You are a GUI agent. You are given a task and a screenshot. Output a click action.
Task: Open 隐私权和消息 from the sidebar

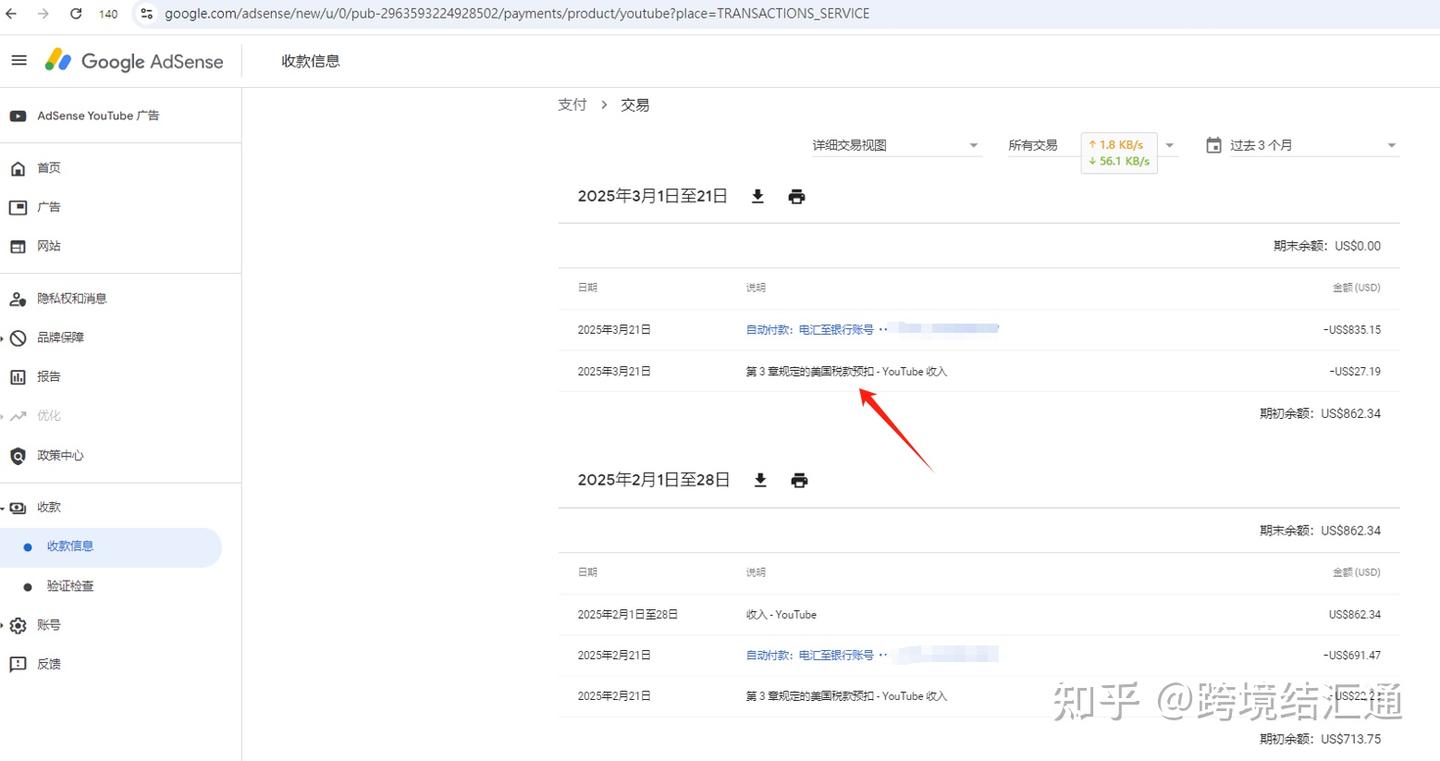pyautogui.click(x=72, y=298)
